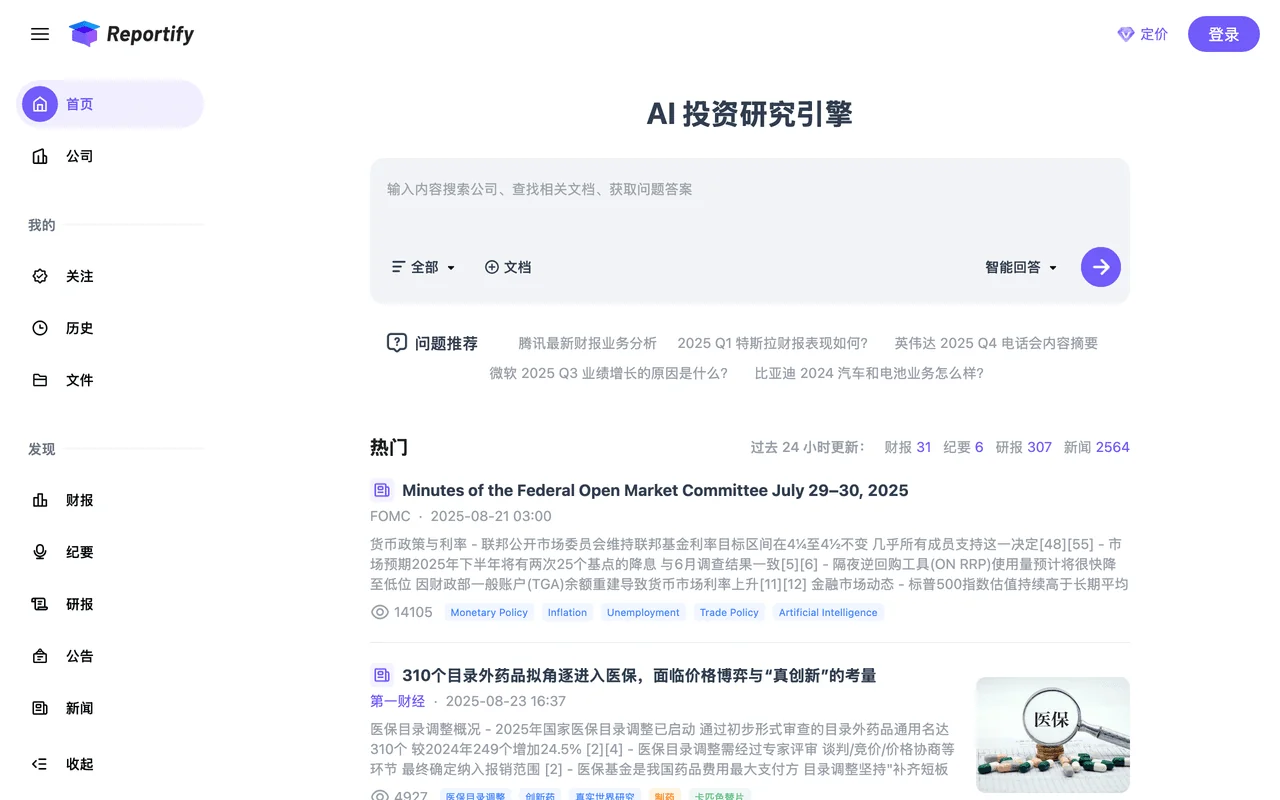Open the 智能回答 answer mode dropdown
This screenshot has width=1280, height=800.
[1020, 267]
